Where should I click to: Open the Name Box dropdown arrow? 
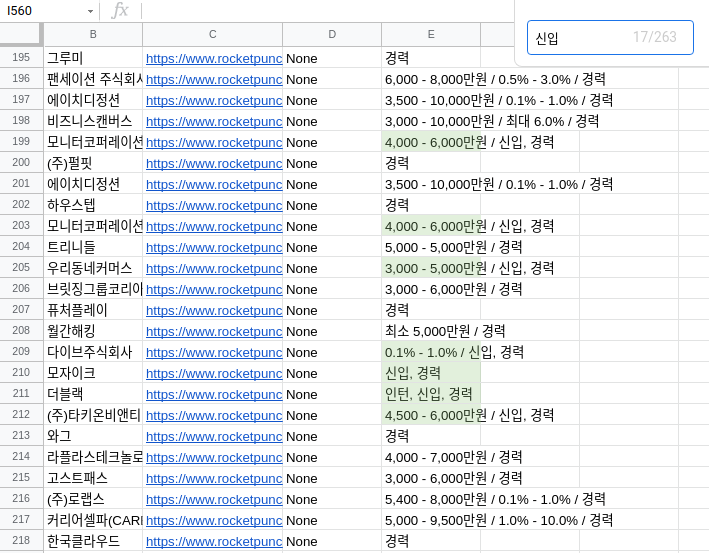point(90,11)
